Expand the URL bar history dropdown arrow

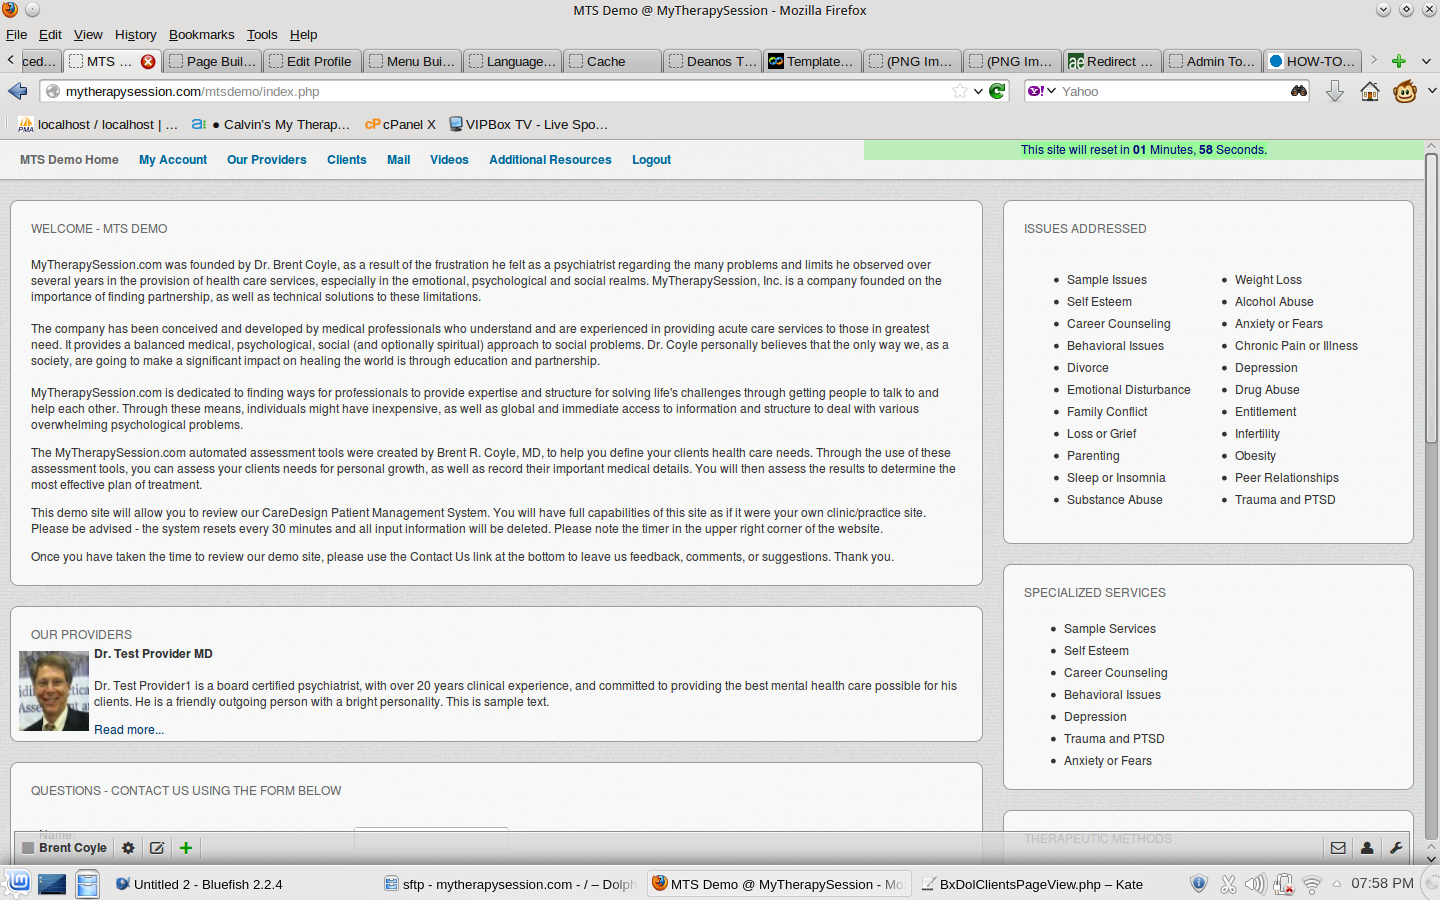click(x=978, y=91)
